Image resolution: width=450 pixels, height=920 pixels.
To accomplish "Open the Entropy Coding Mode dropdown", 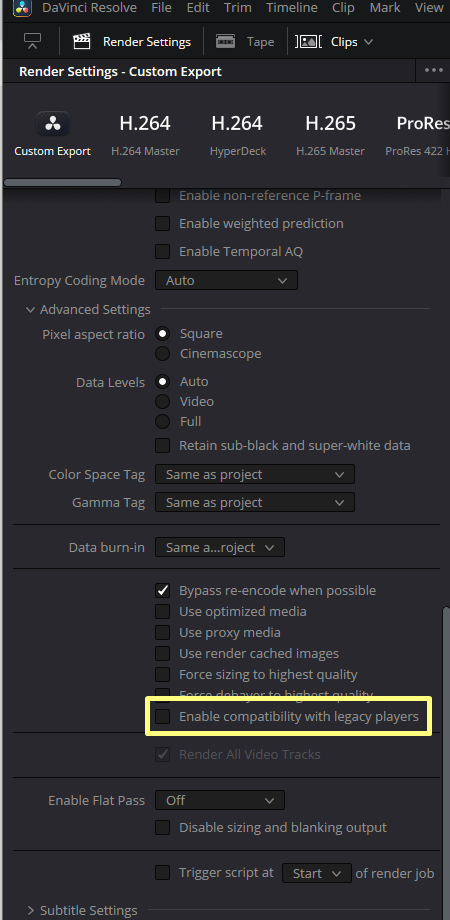I will (x=226, y=280).
